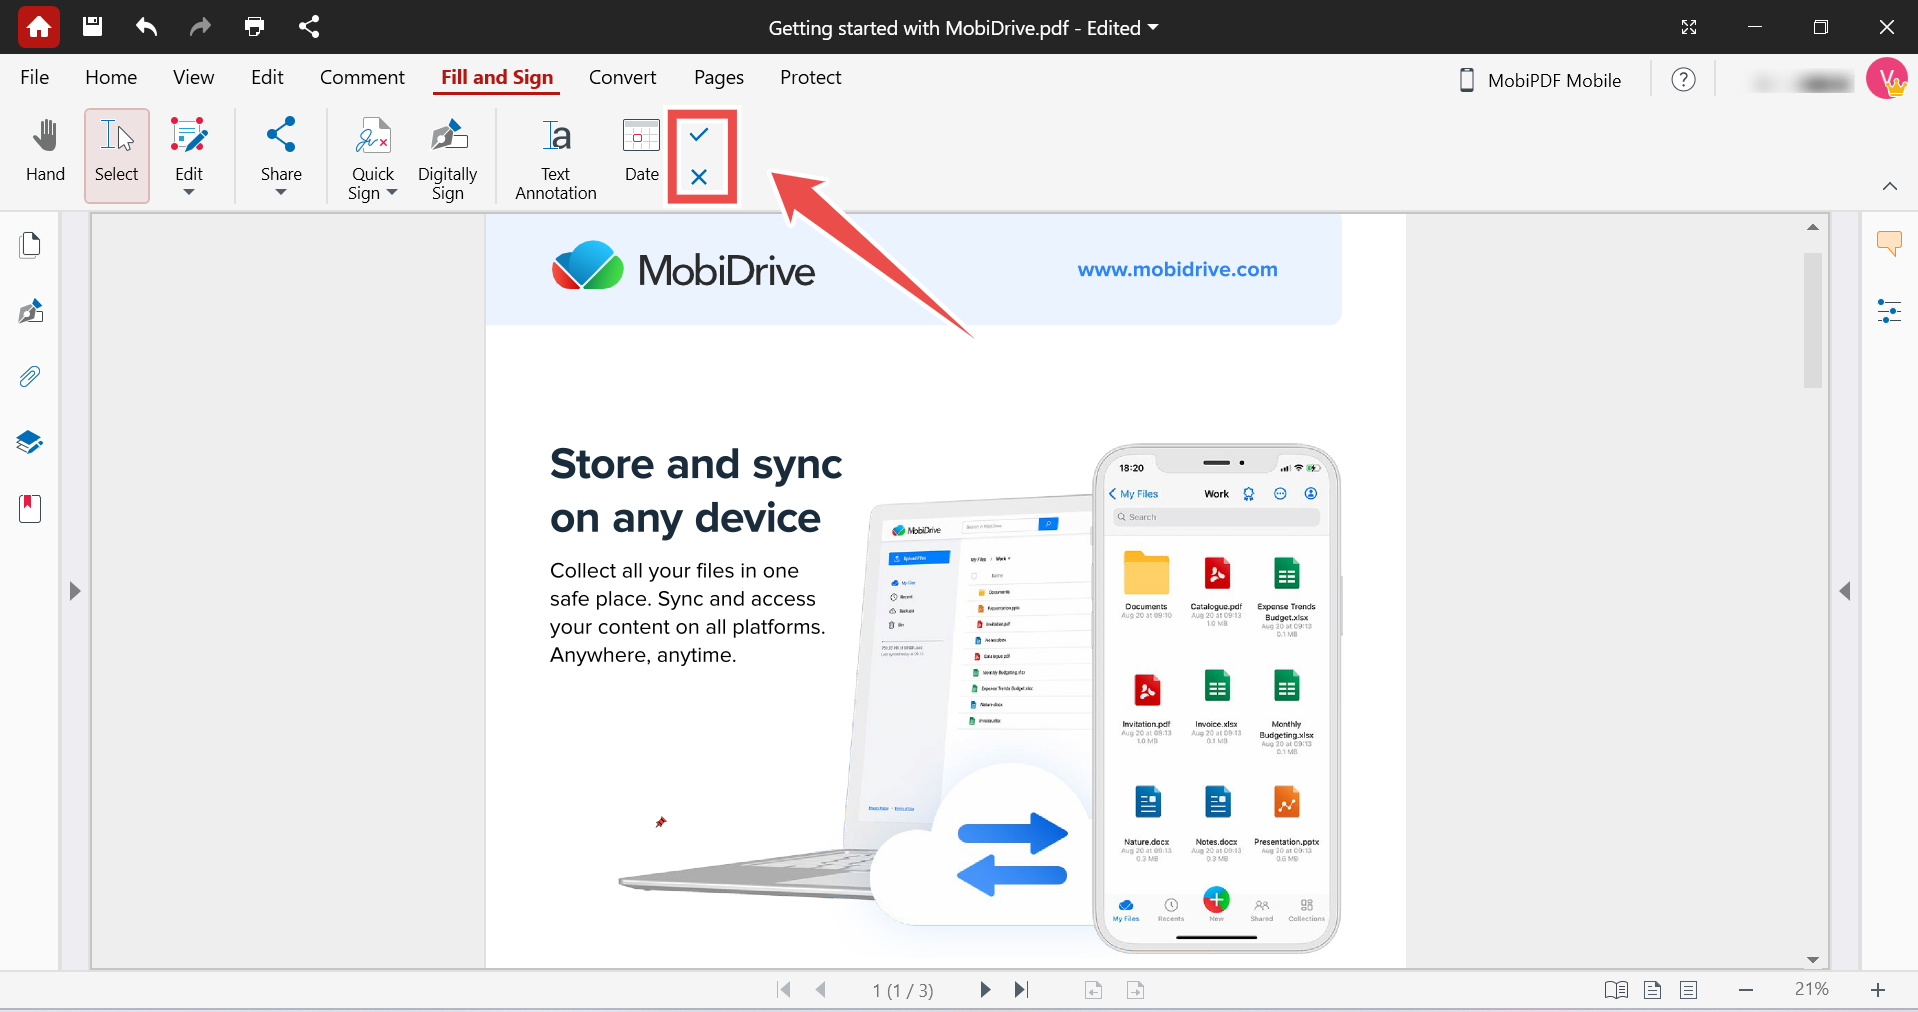Expand the left side panel arrow
The width and height of the screenshot is (1918, 1012).
75,591
